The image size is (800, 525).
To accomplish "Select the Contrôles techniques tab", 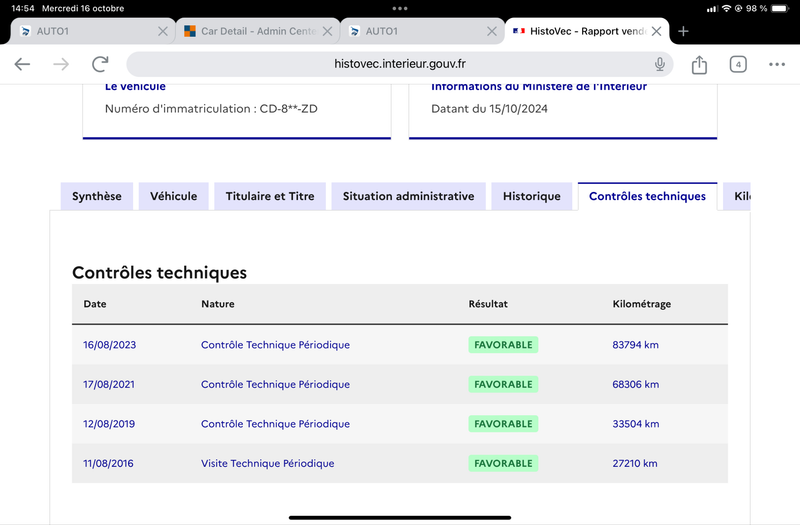I will click(x=647, y=196).
